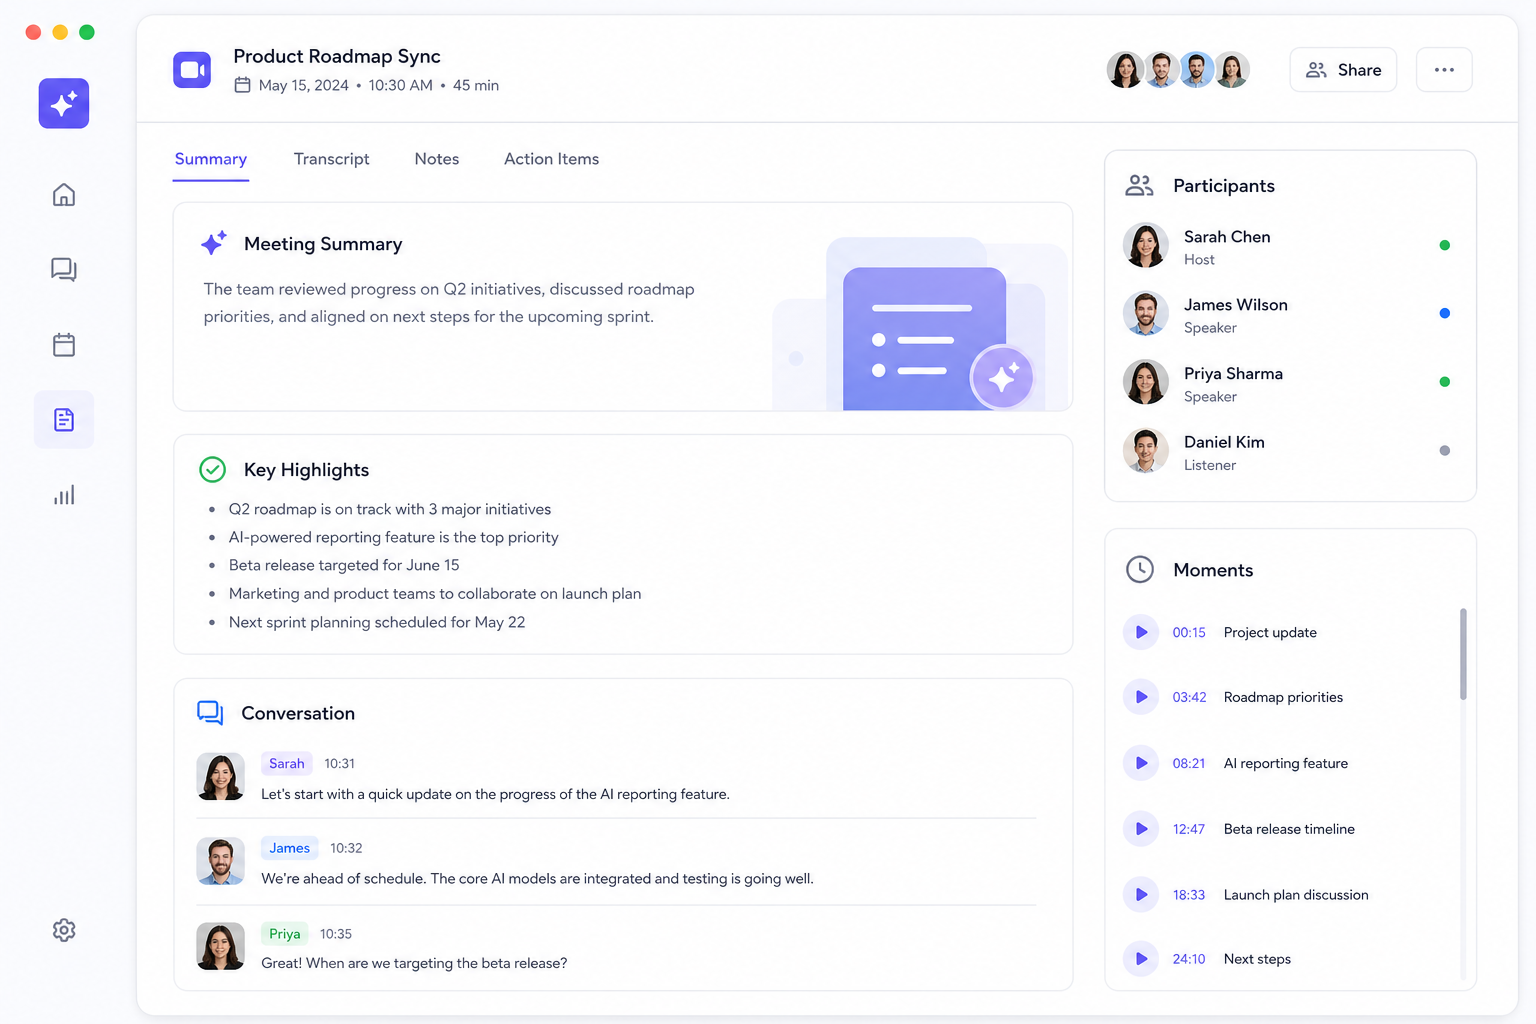Play the 00:15 Project update moment
The image size is (1536, 1024).
1140,632
